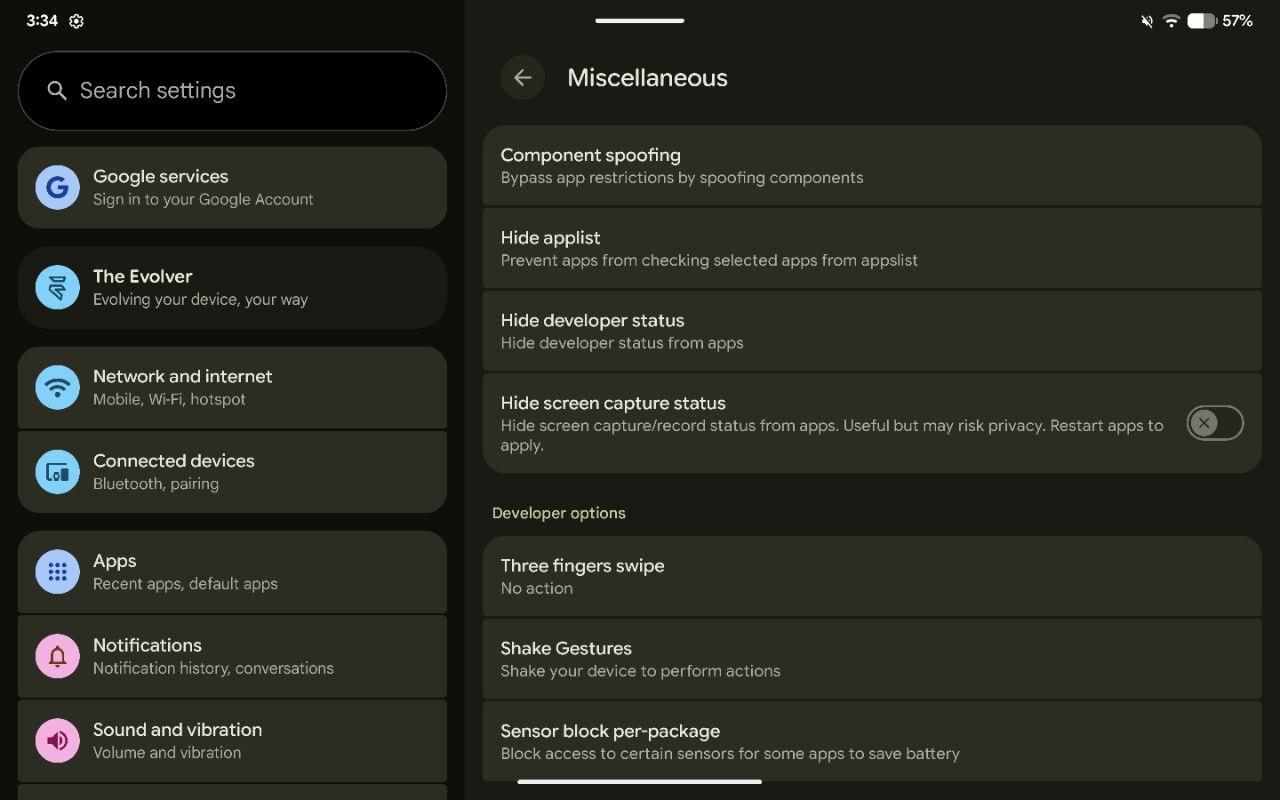Image resolution: width=1280 pixels, height=800 pixels.
Task: Tap the Connected devices icon
Action: pyautogui.click(x=57, y=472)
